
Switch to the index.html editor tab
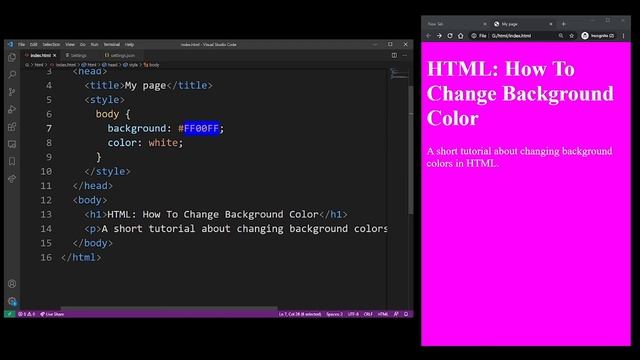[40, 55]
